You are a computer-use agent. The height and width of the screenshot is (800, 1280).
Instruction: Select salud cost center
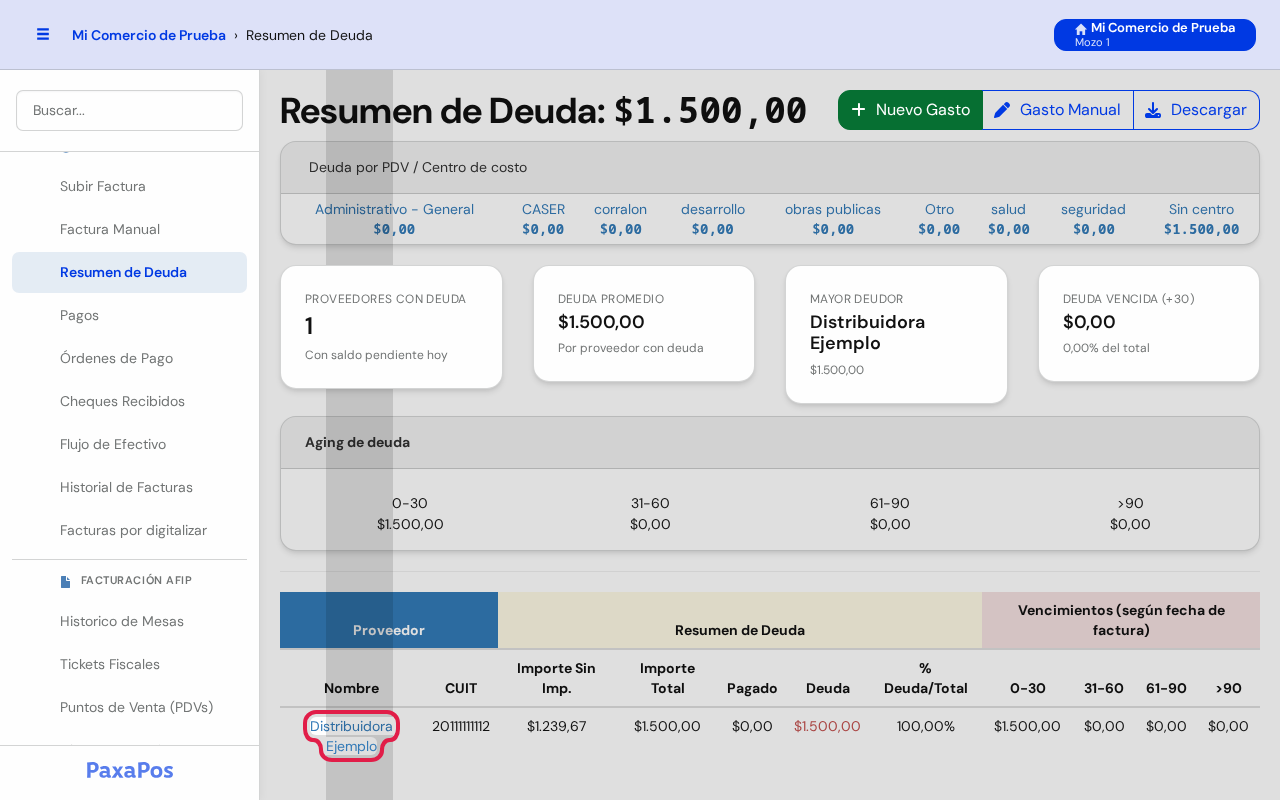pyautogui.click(x=1008, y=219)
